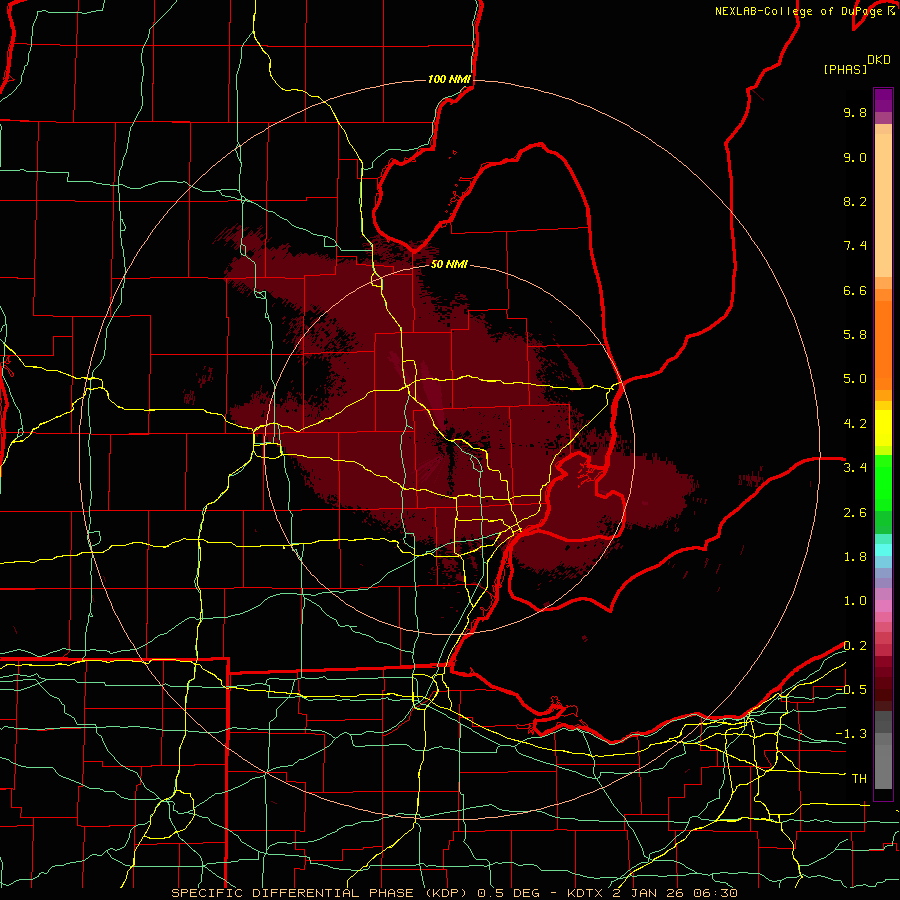Click the 0.2 color scale value
Image resolution: width=900 pixels, height=900 pixels.
point(855,646)
